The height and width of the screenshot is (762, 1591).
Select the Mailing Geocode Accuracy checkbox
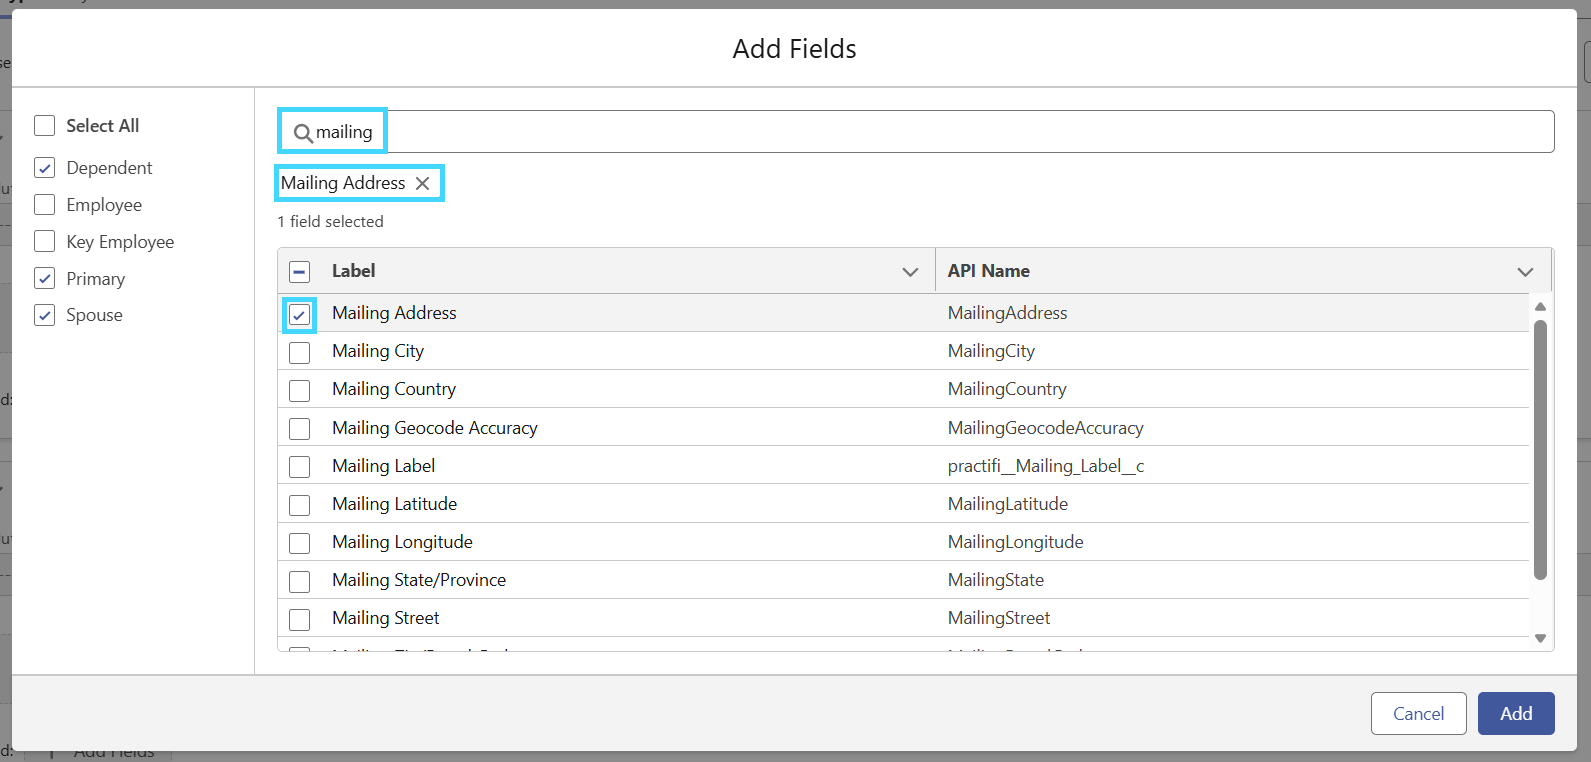coord(300,428)
